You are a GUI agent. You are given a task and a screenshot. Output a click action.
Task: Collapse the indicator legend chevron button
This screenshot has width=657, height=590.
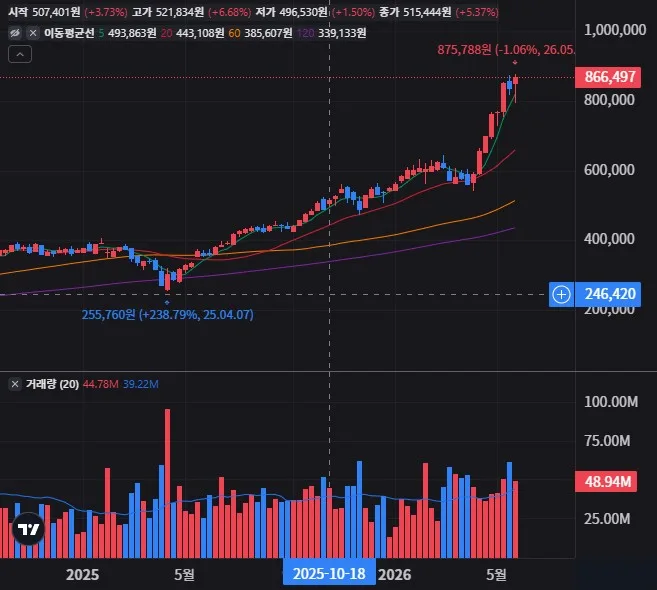[x=20, y=54]
